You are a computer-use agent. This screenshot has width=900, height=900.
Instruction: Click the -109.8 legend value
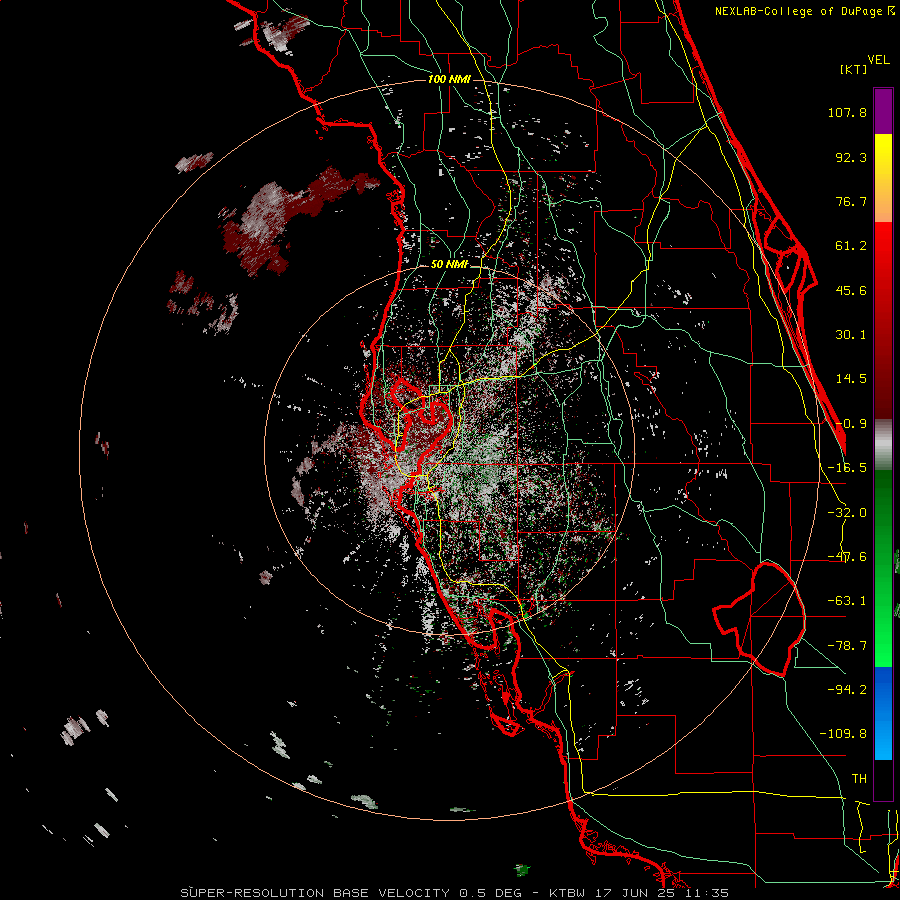click(x=843, y=734)
